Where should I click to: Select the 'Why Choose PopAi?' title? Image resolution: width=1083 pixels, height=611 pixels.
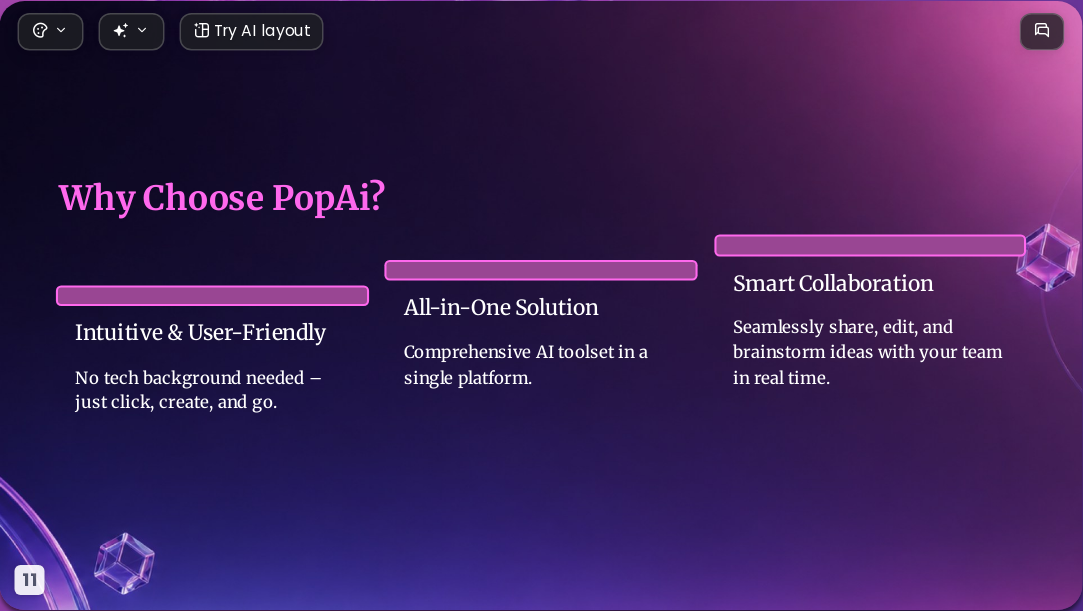[x=222, y=198]
